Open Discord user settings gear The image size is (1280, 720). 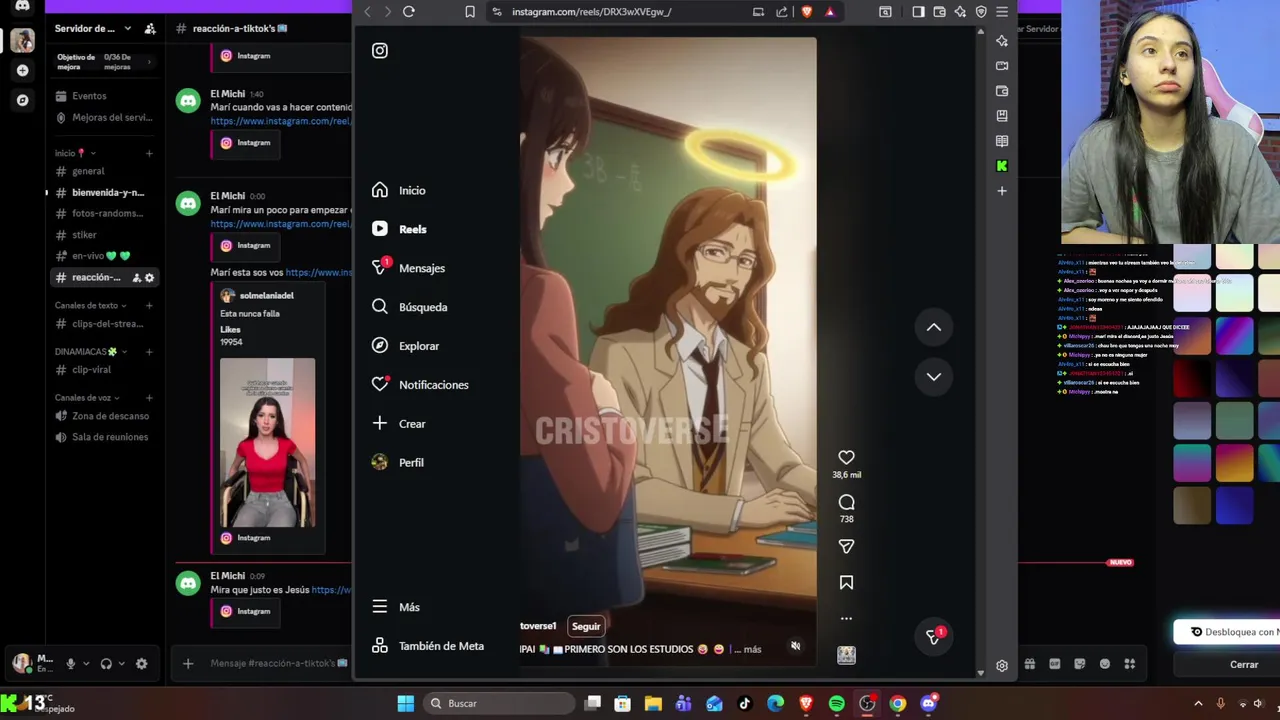pos(141,664)
